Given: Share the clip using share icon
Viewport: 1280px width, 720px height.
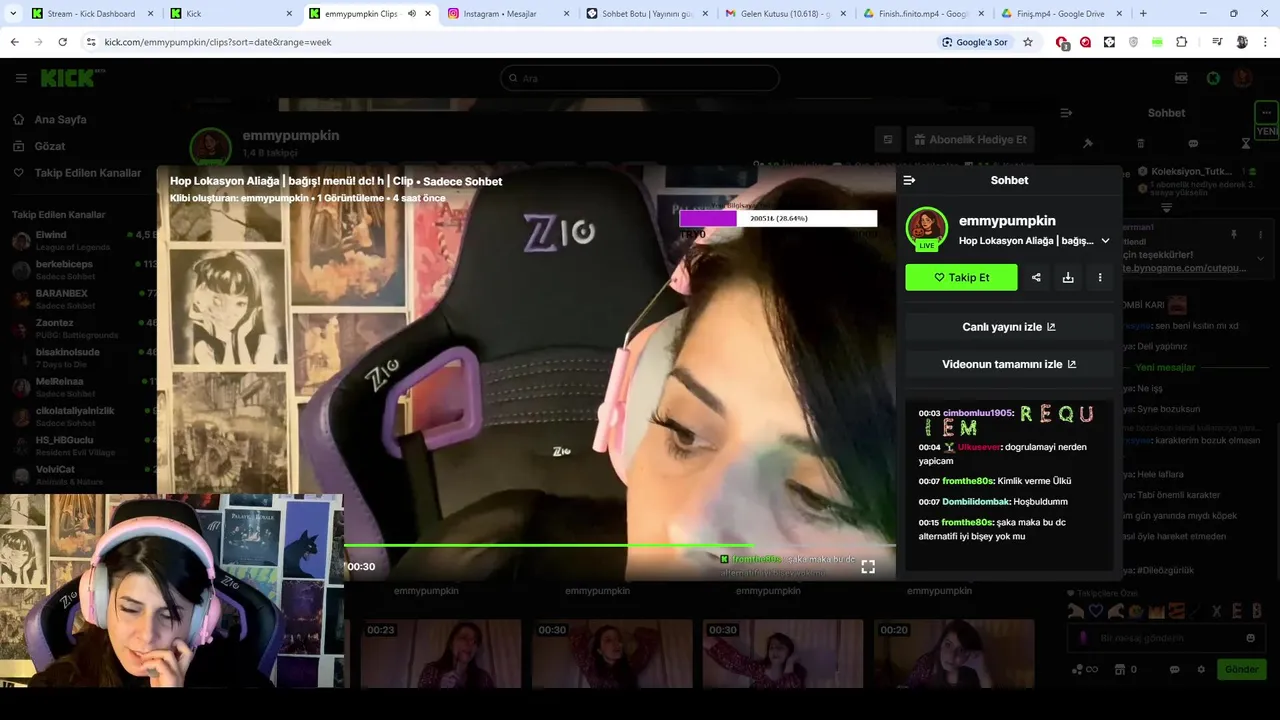Looking at the screenshot, I should (1036, 278).
